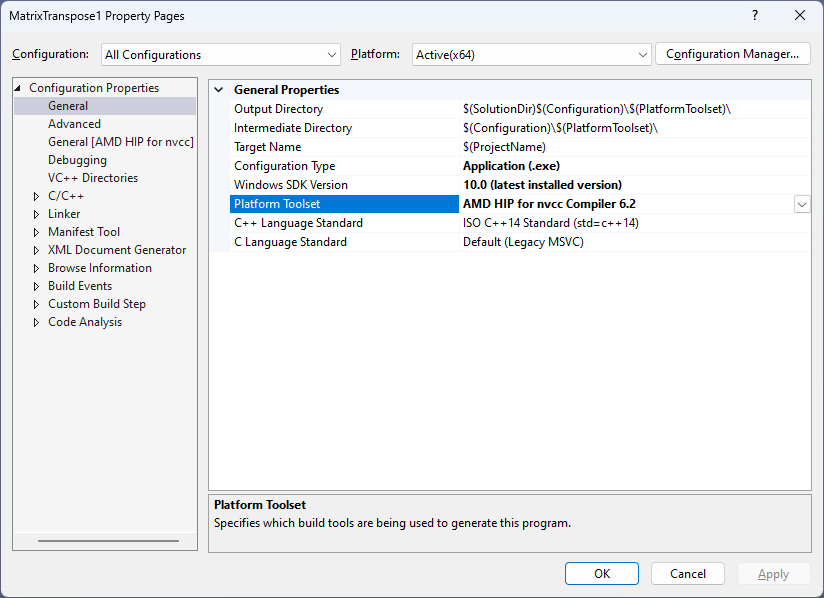Image resolution: width=824 pixels, height=598 pixels.
Task: Expand the Linker node arrow
Action: coord(36,214)
